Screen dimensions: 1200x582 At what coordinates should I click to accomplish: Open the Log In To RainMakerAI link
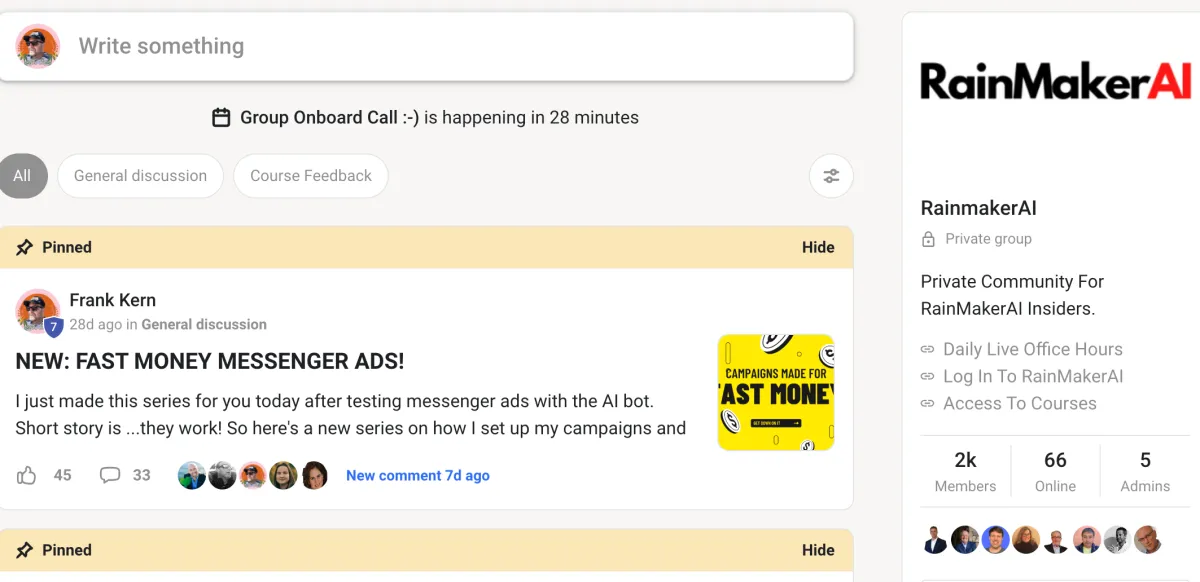(x=1032, y=377)
